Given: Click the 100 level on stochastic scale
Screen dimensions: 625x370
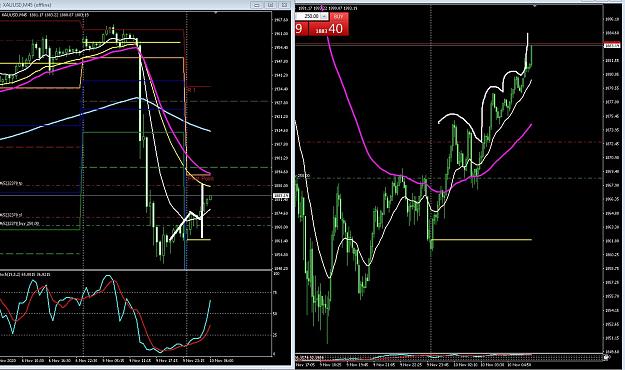Looking at the screenshot, I should click(276, 274).
